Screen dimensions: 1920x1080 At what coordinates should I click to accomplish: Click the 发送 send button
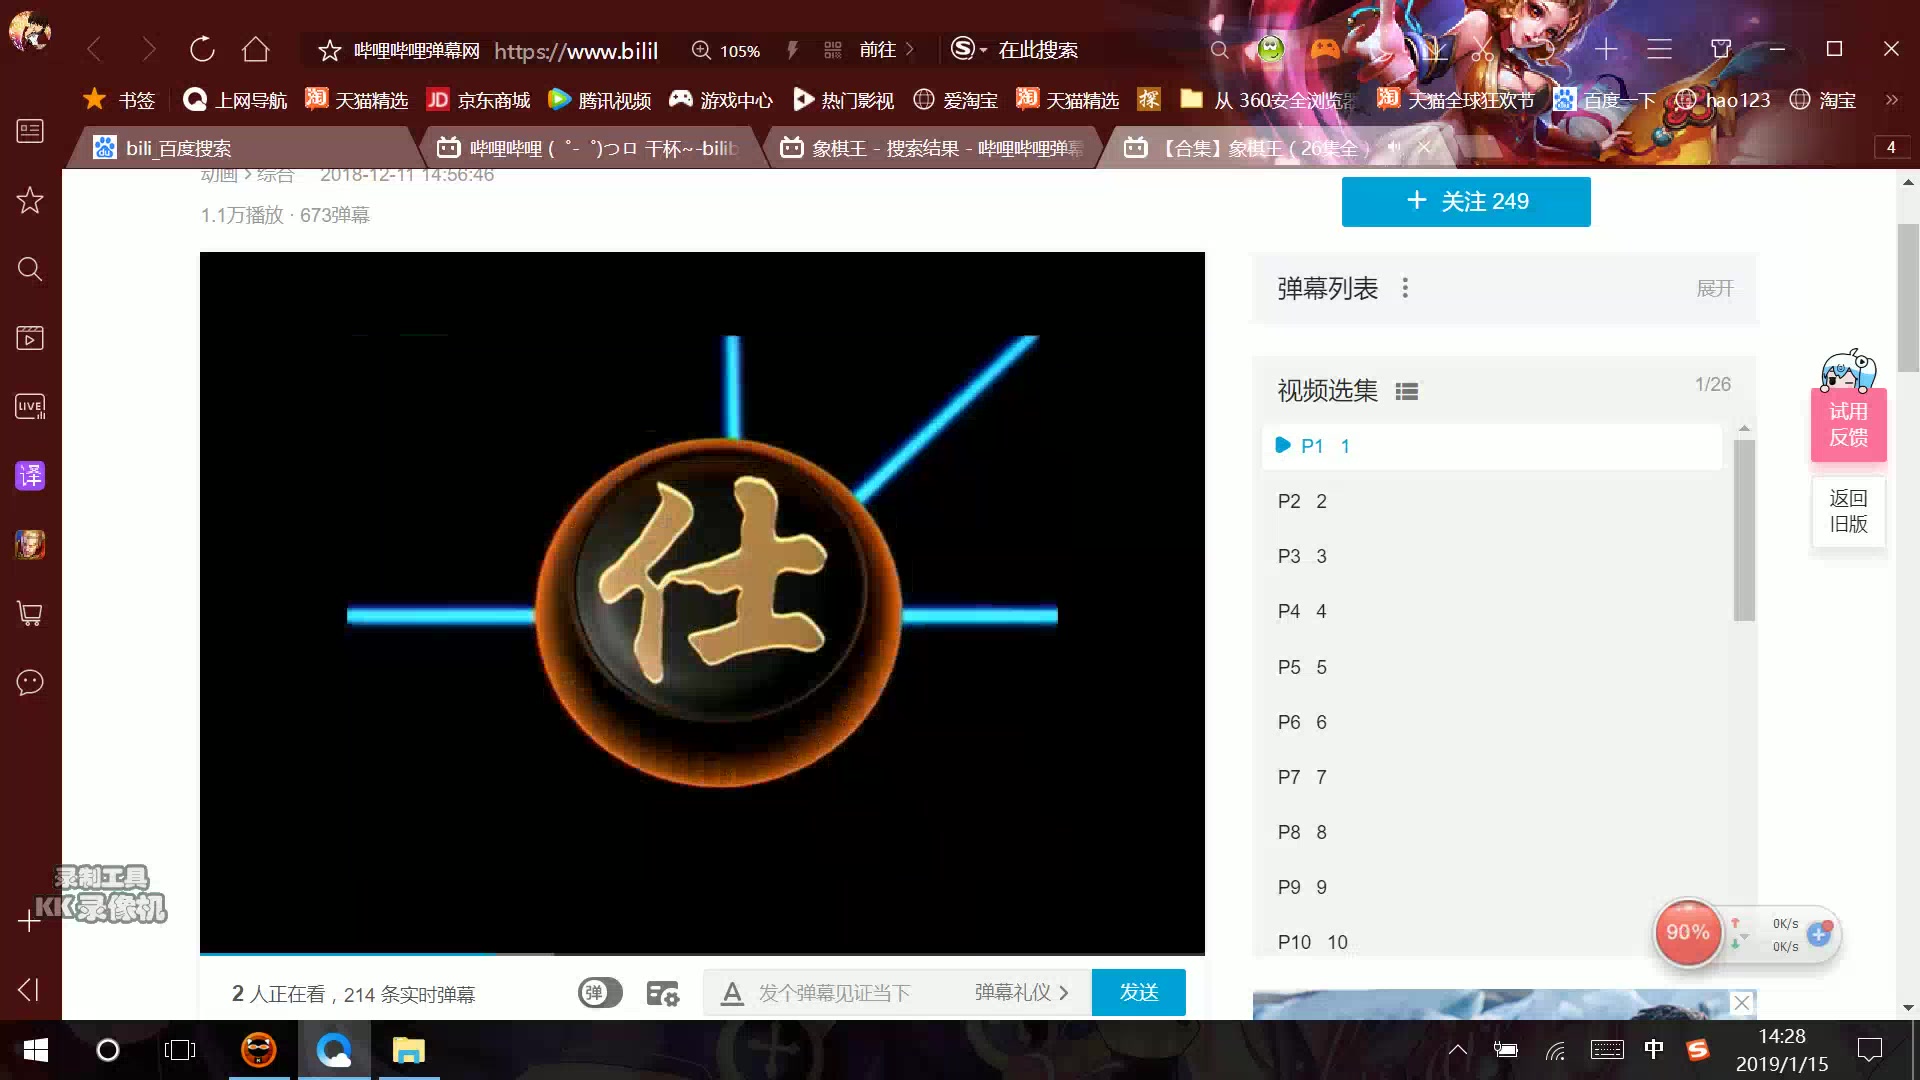pyautogui.click(x=1138, y=992)
